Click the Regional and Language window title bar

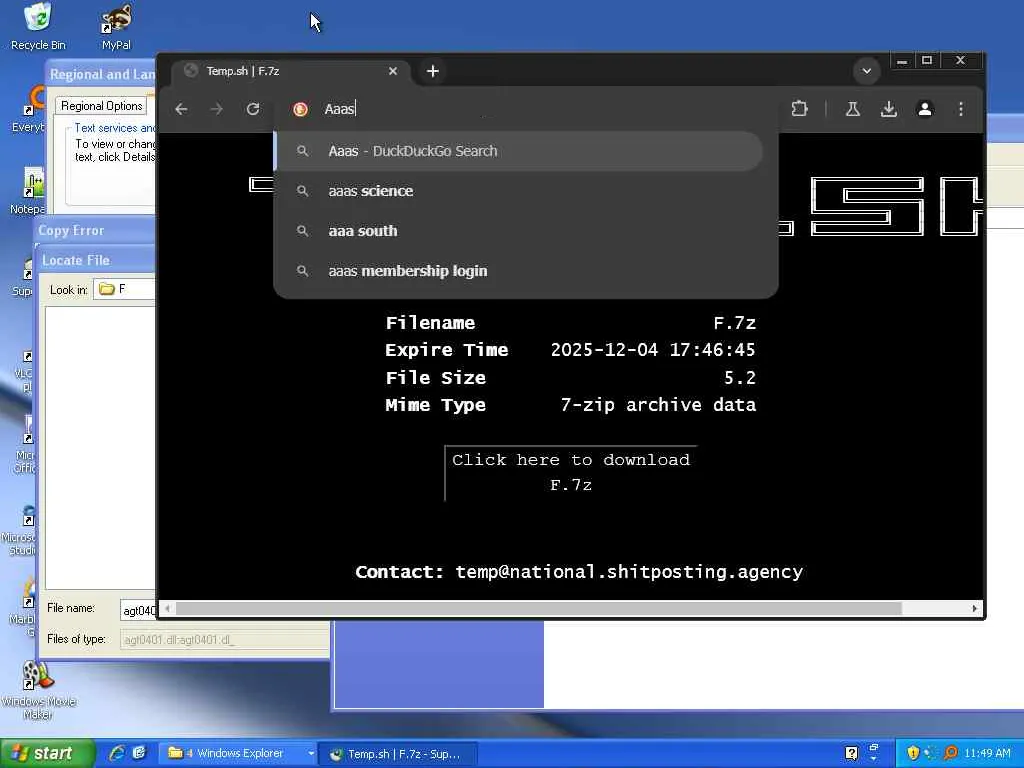(x=101, y=74)
